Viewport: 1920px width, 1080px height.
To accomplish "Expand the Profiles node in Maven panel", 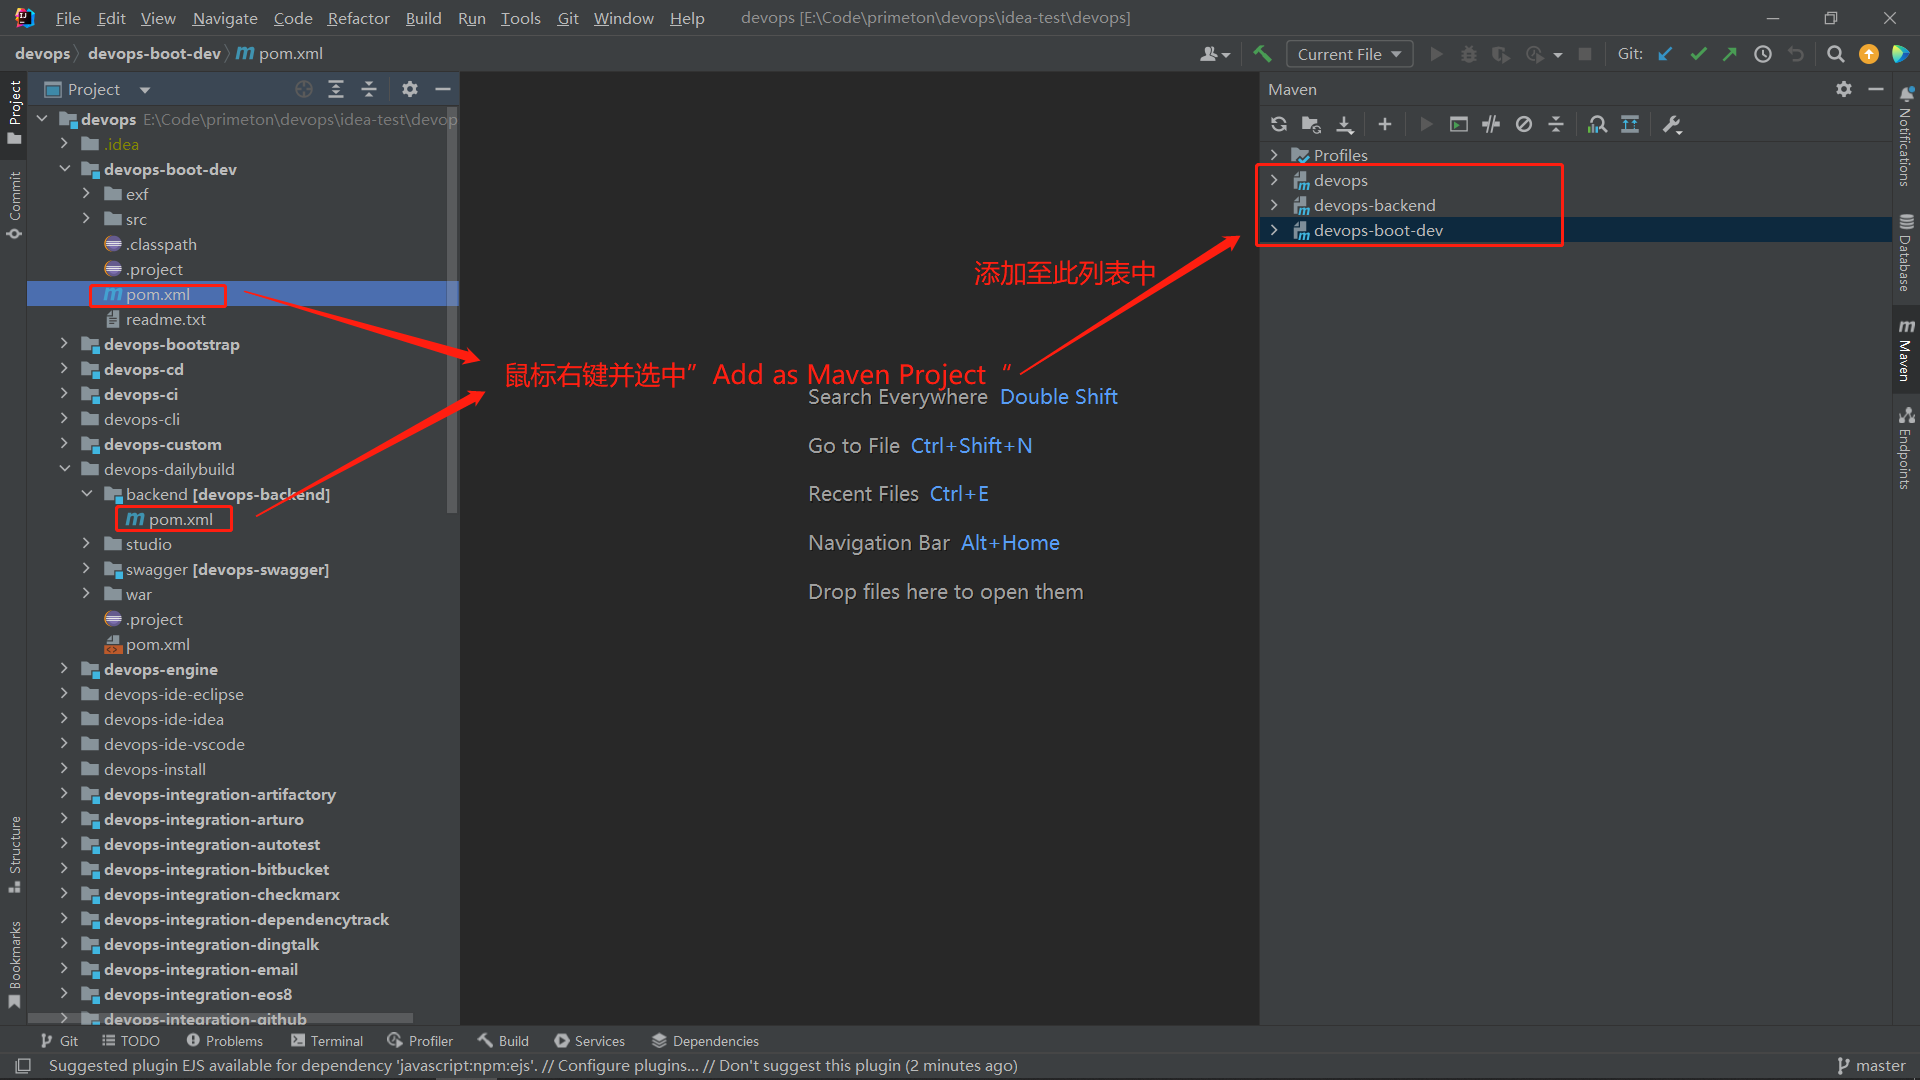I will [1274, 155].
